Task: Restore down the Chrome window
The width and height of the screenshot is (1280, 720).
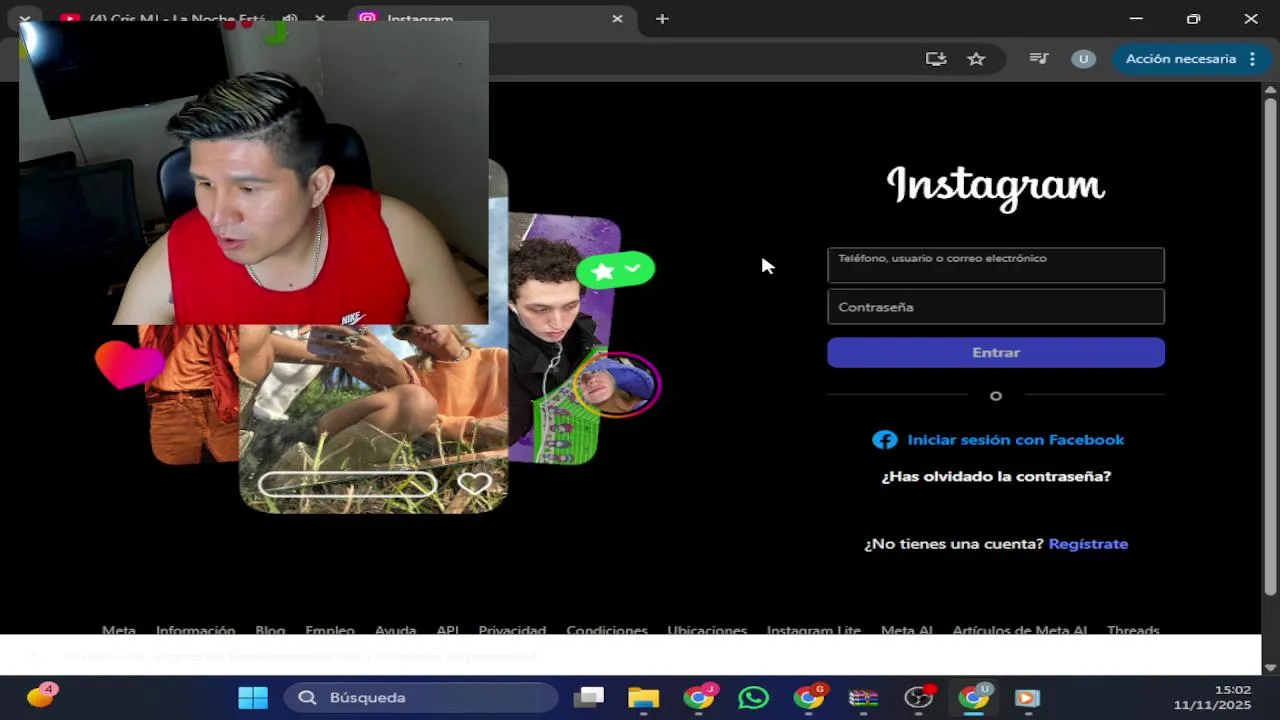Action: pyautogui.click(x=1193, y=18)
